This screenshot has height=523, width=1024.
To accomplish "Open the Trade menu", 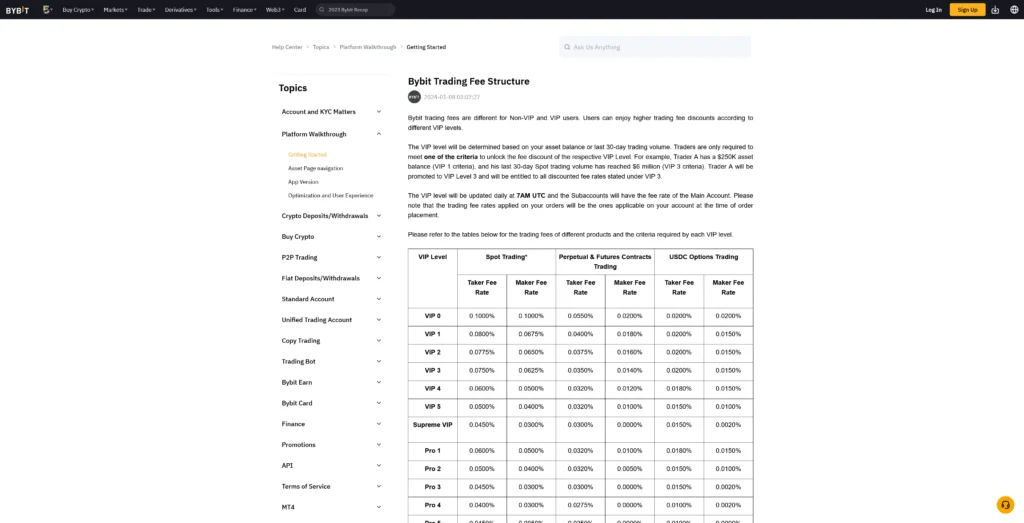I will [x=146, y=10].
